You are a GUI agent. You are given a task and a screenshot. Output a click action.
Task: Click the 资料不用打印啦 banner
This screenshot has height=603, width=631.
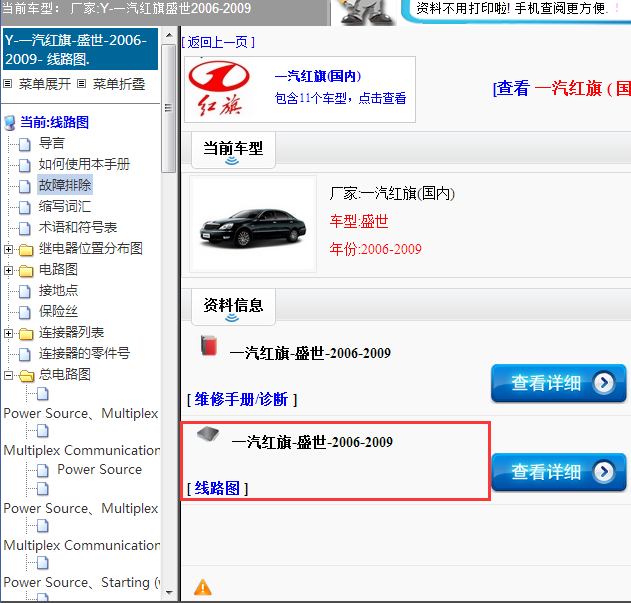click(x=517, y=10)
